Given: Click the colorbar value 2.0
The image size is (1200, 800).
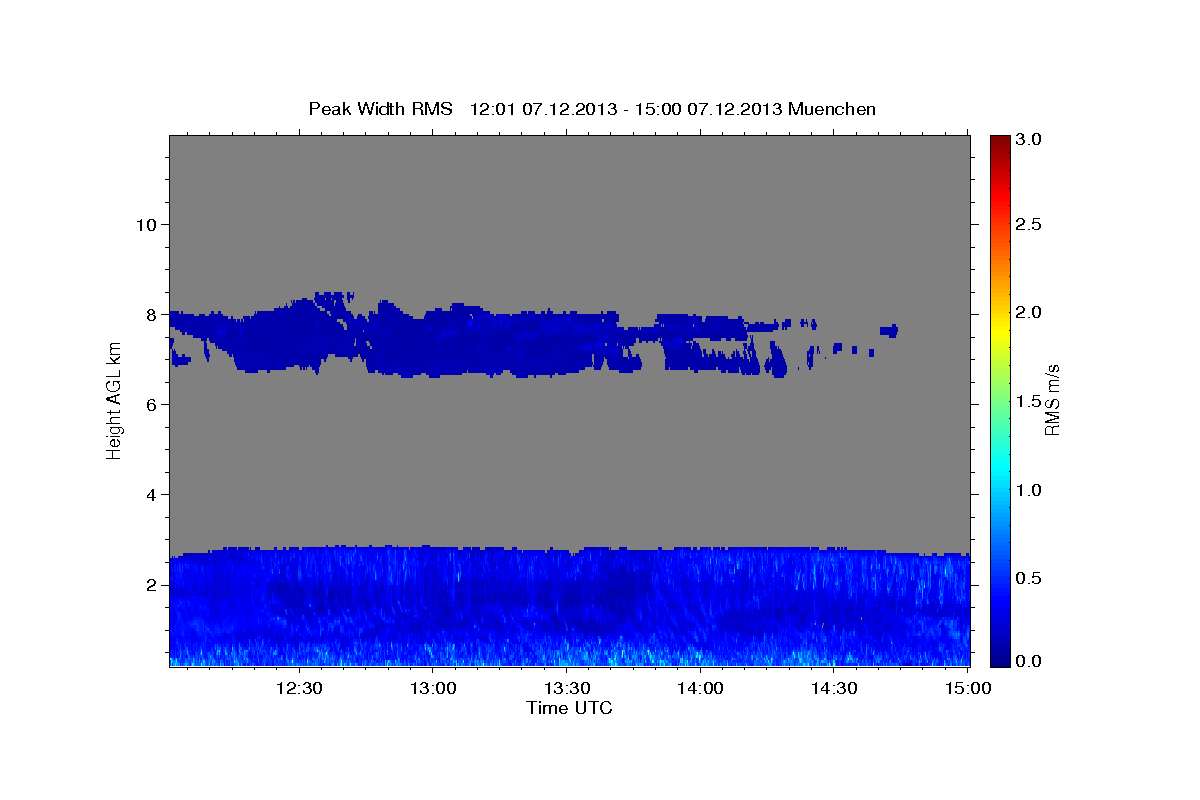Looking at the screenshot, I should pyautogui.click(x=1030, y=313).
